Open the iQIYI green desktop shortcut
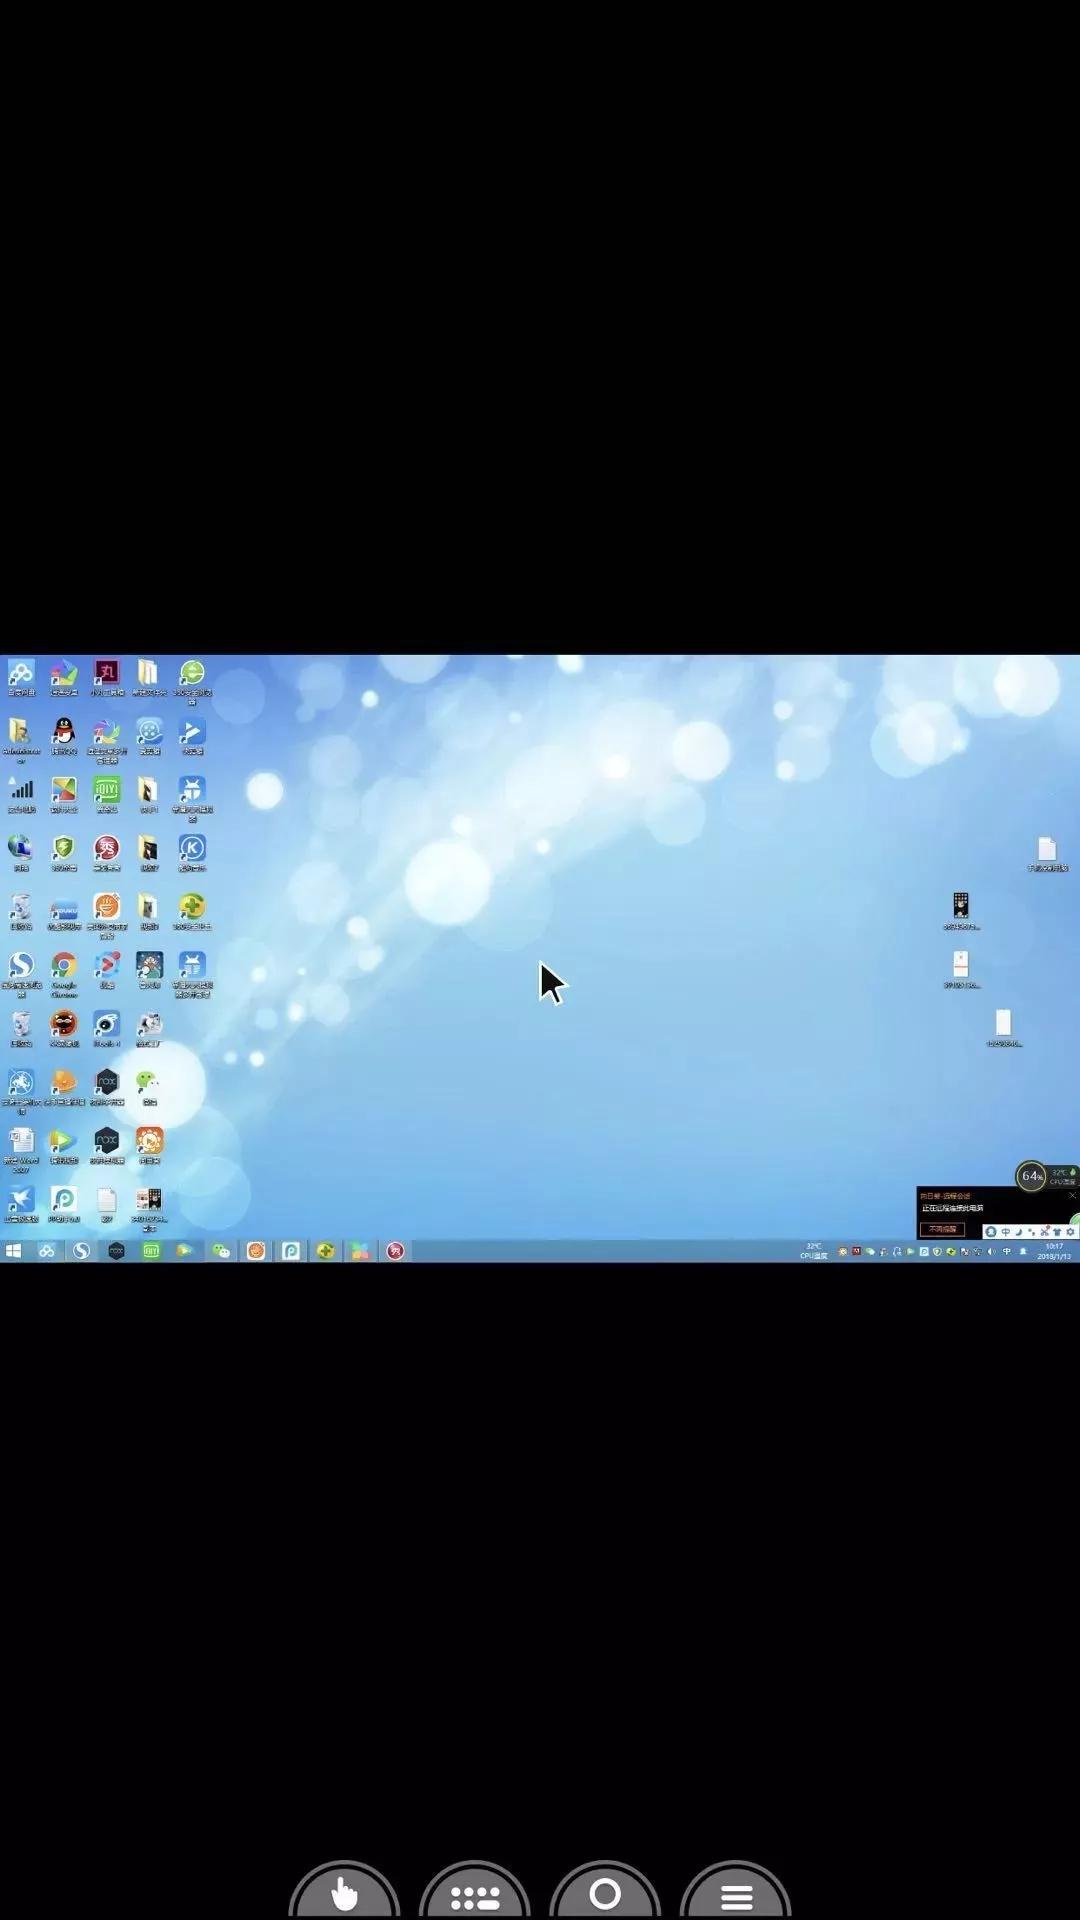 coord(107,793)
